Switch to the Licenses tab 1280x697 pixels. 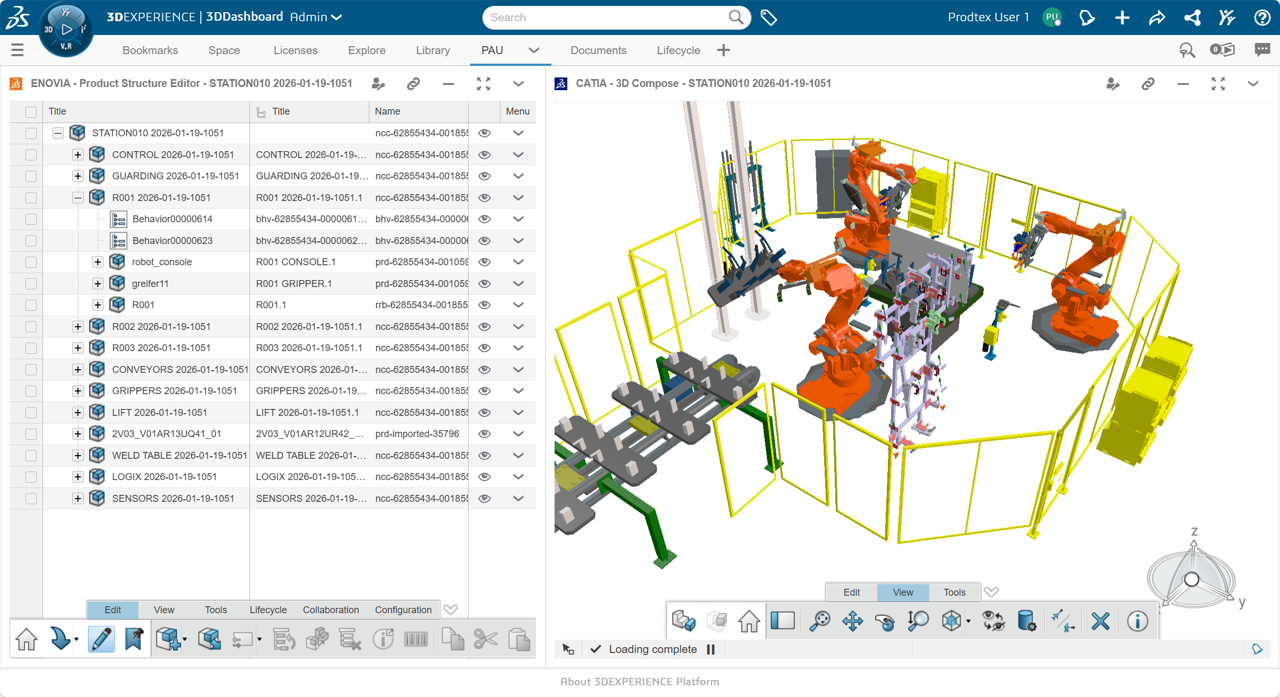tap(295, 50)
